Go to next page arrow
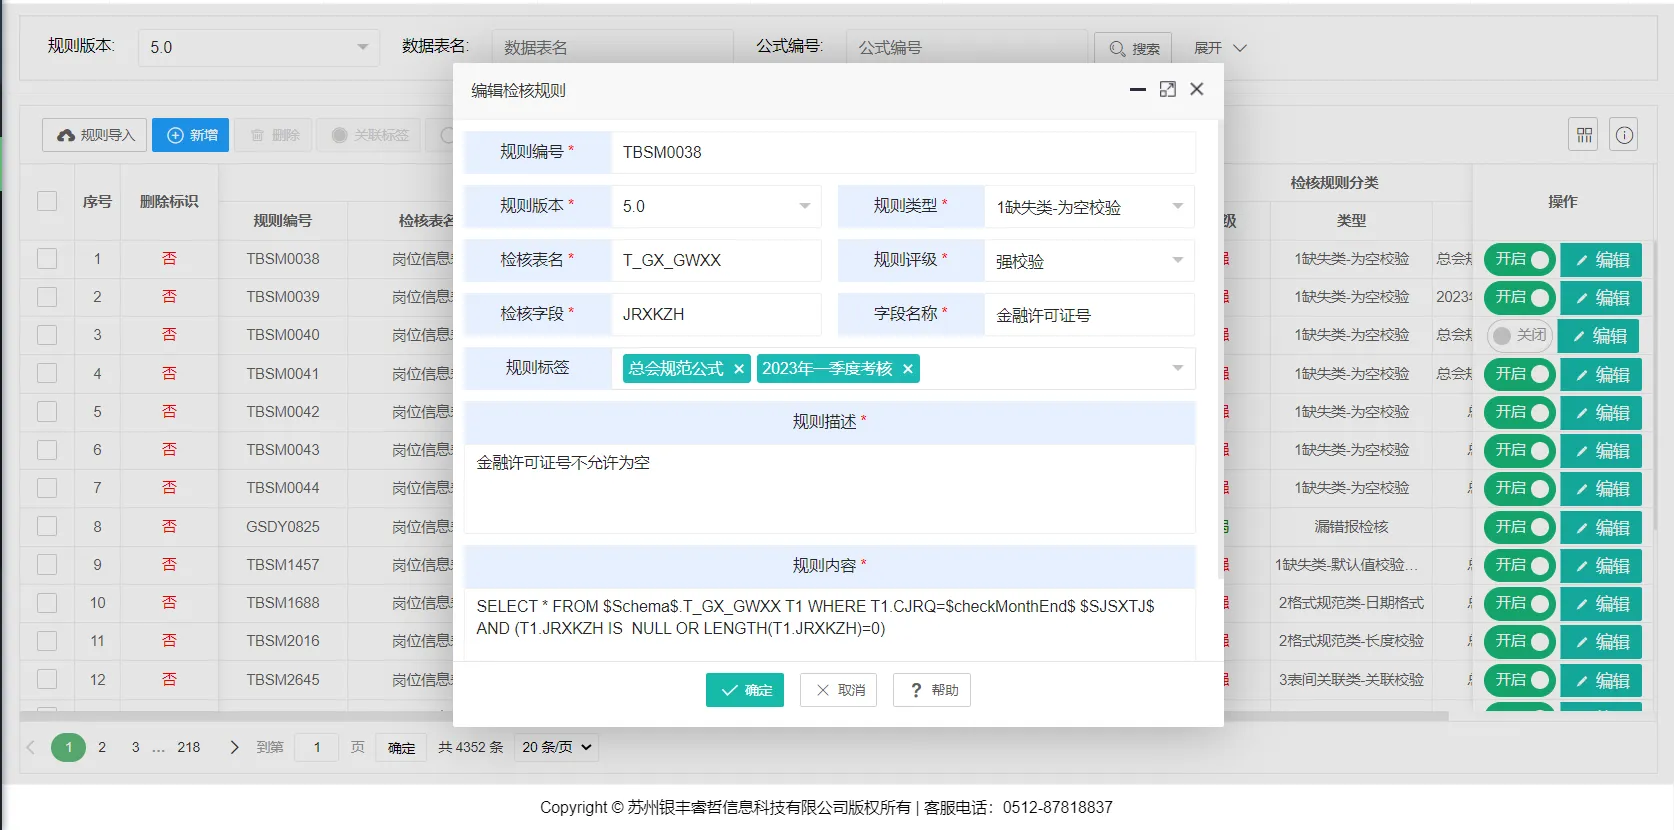This screenshot has height=830, width=1674. coord(234,747)
